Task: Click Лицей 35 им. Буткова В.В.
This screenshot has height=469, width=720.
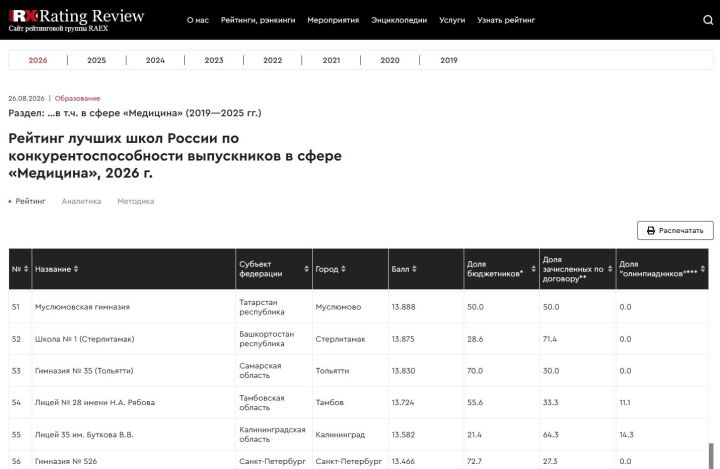Action: tap(84, 435)
